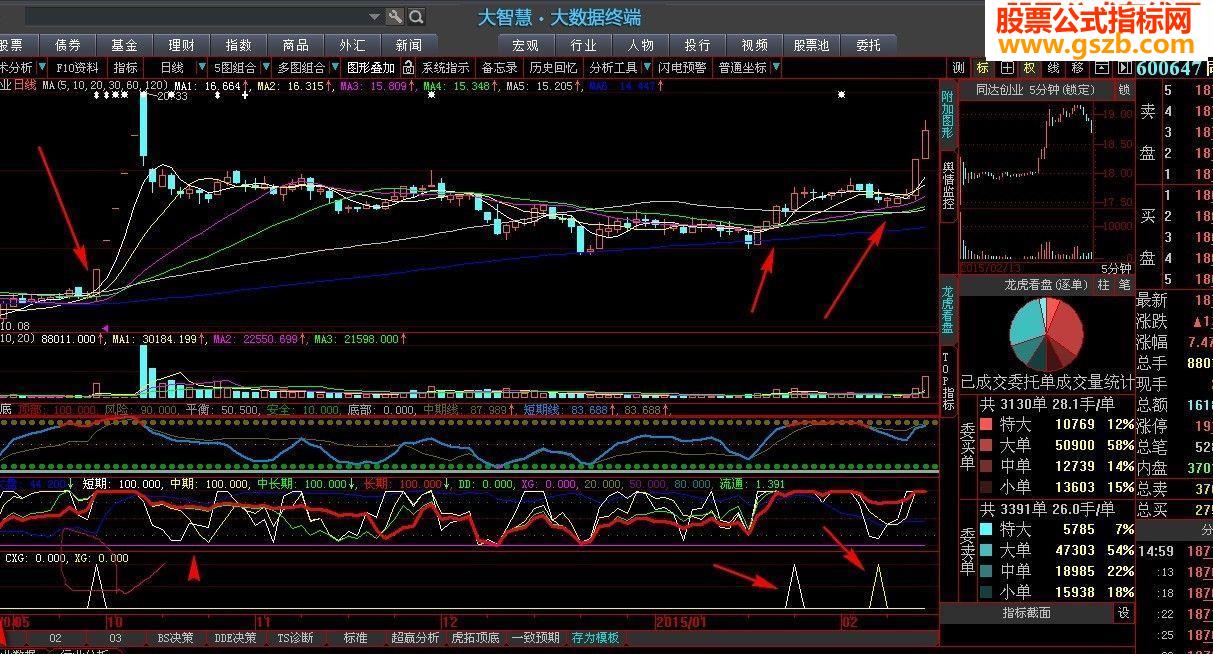Viewport: 1213px width, 654px height.
Task: Expand the 多图组合 dropdown arrow
Action: [334, 68]
